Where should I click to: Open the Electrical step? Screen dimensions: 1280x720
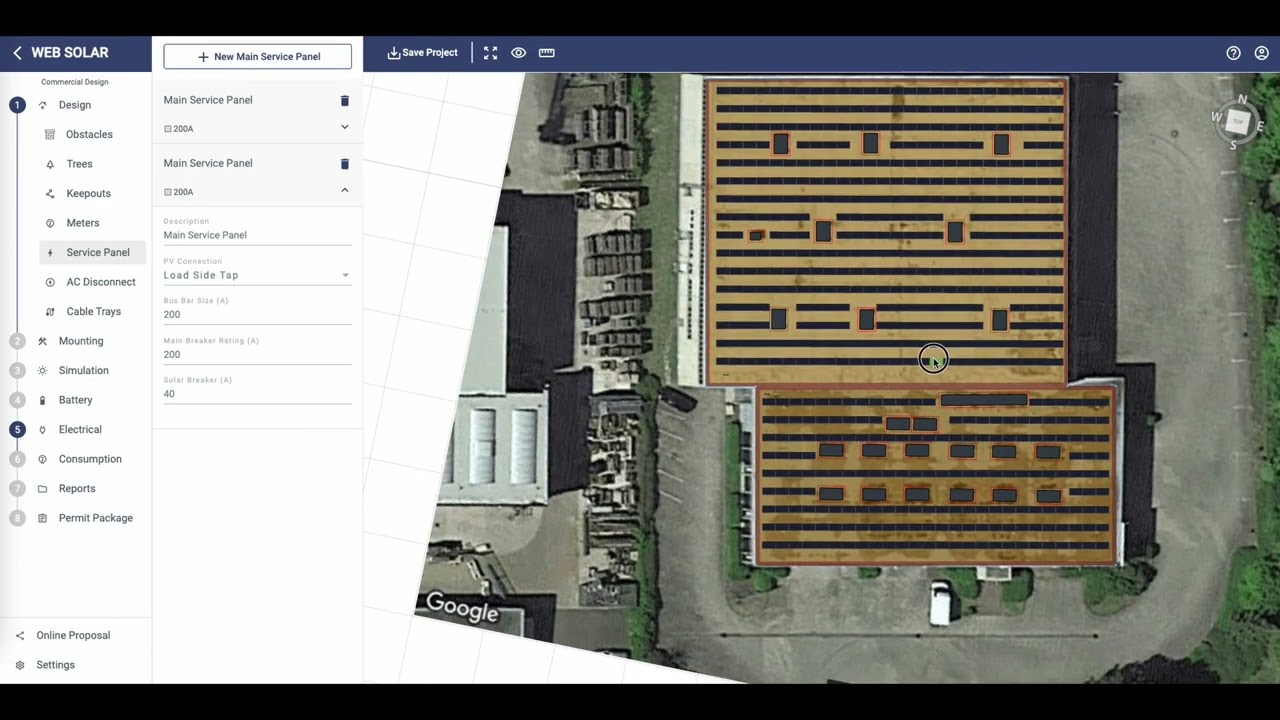tap(80, 429)
